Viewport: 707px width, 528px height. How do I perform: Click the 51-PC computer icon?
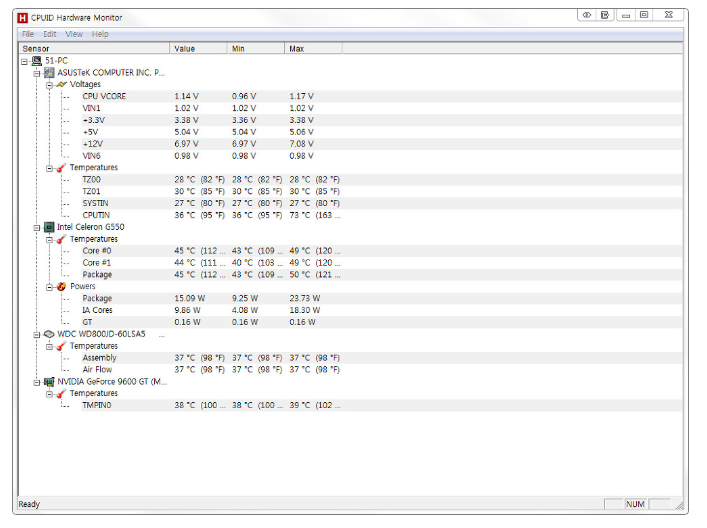pyautogui.click(x=37, y=61)
